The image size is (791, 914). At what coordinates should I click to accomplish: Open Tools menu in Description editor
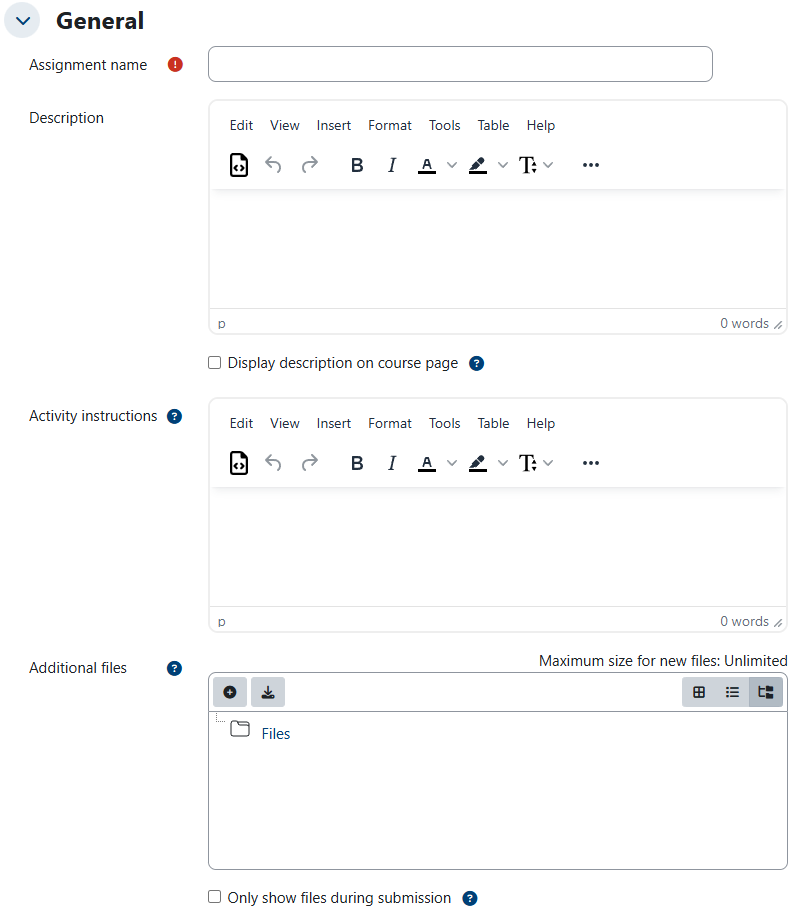click(444, 125)
